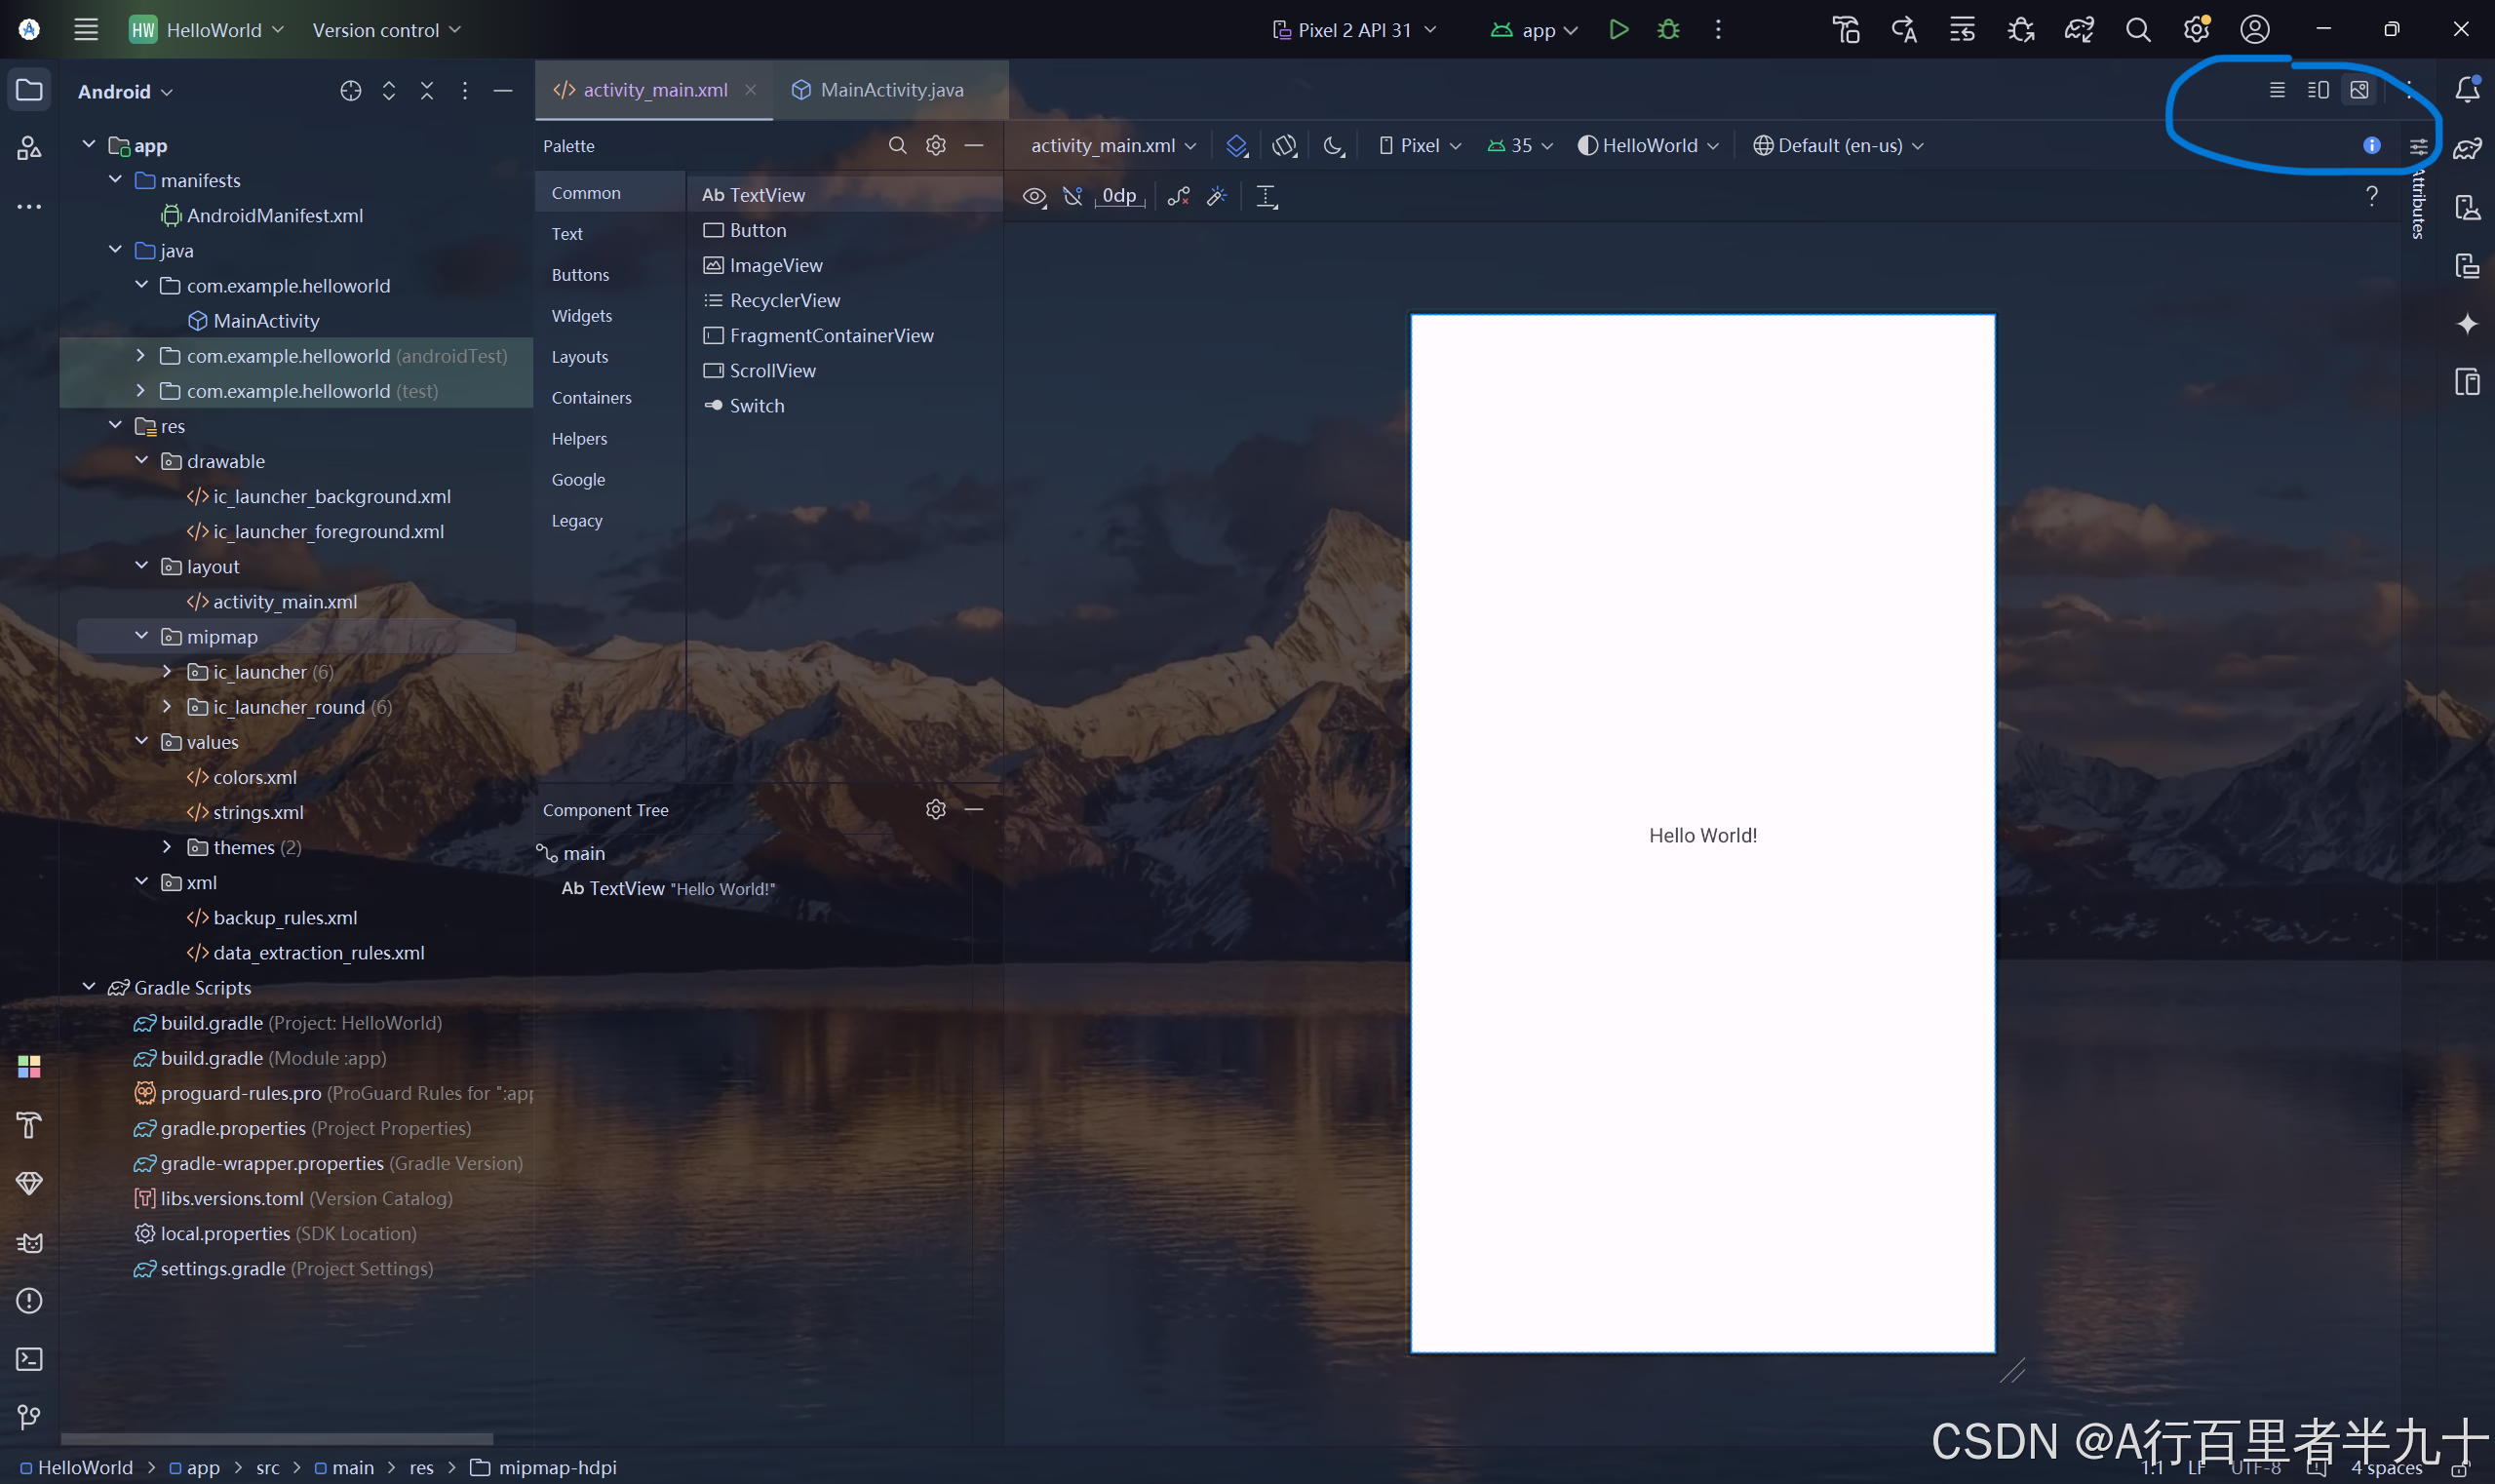Select the Button item in the Palette
Screen dimensions: 2495x1484
point(757,230)
